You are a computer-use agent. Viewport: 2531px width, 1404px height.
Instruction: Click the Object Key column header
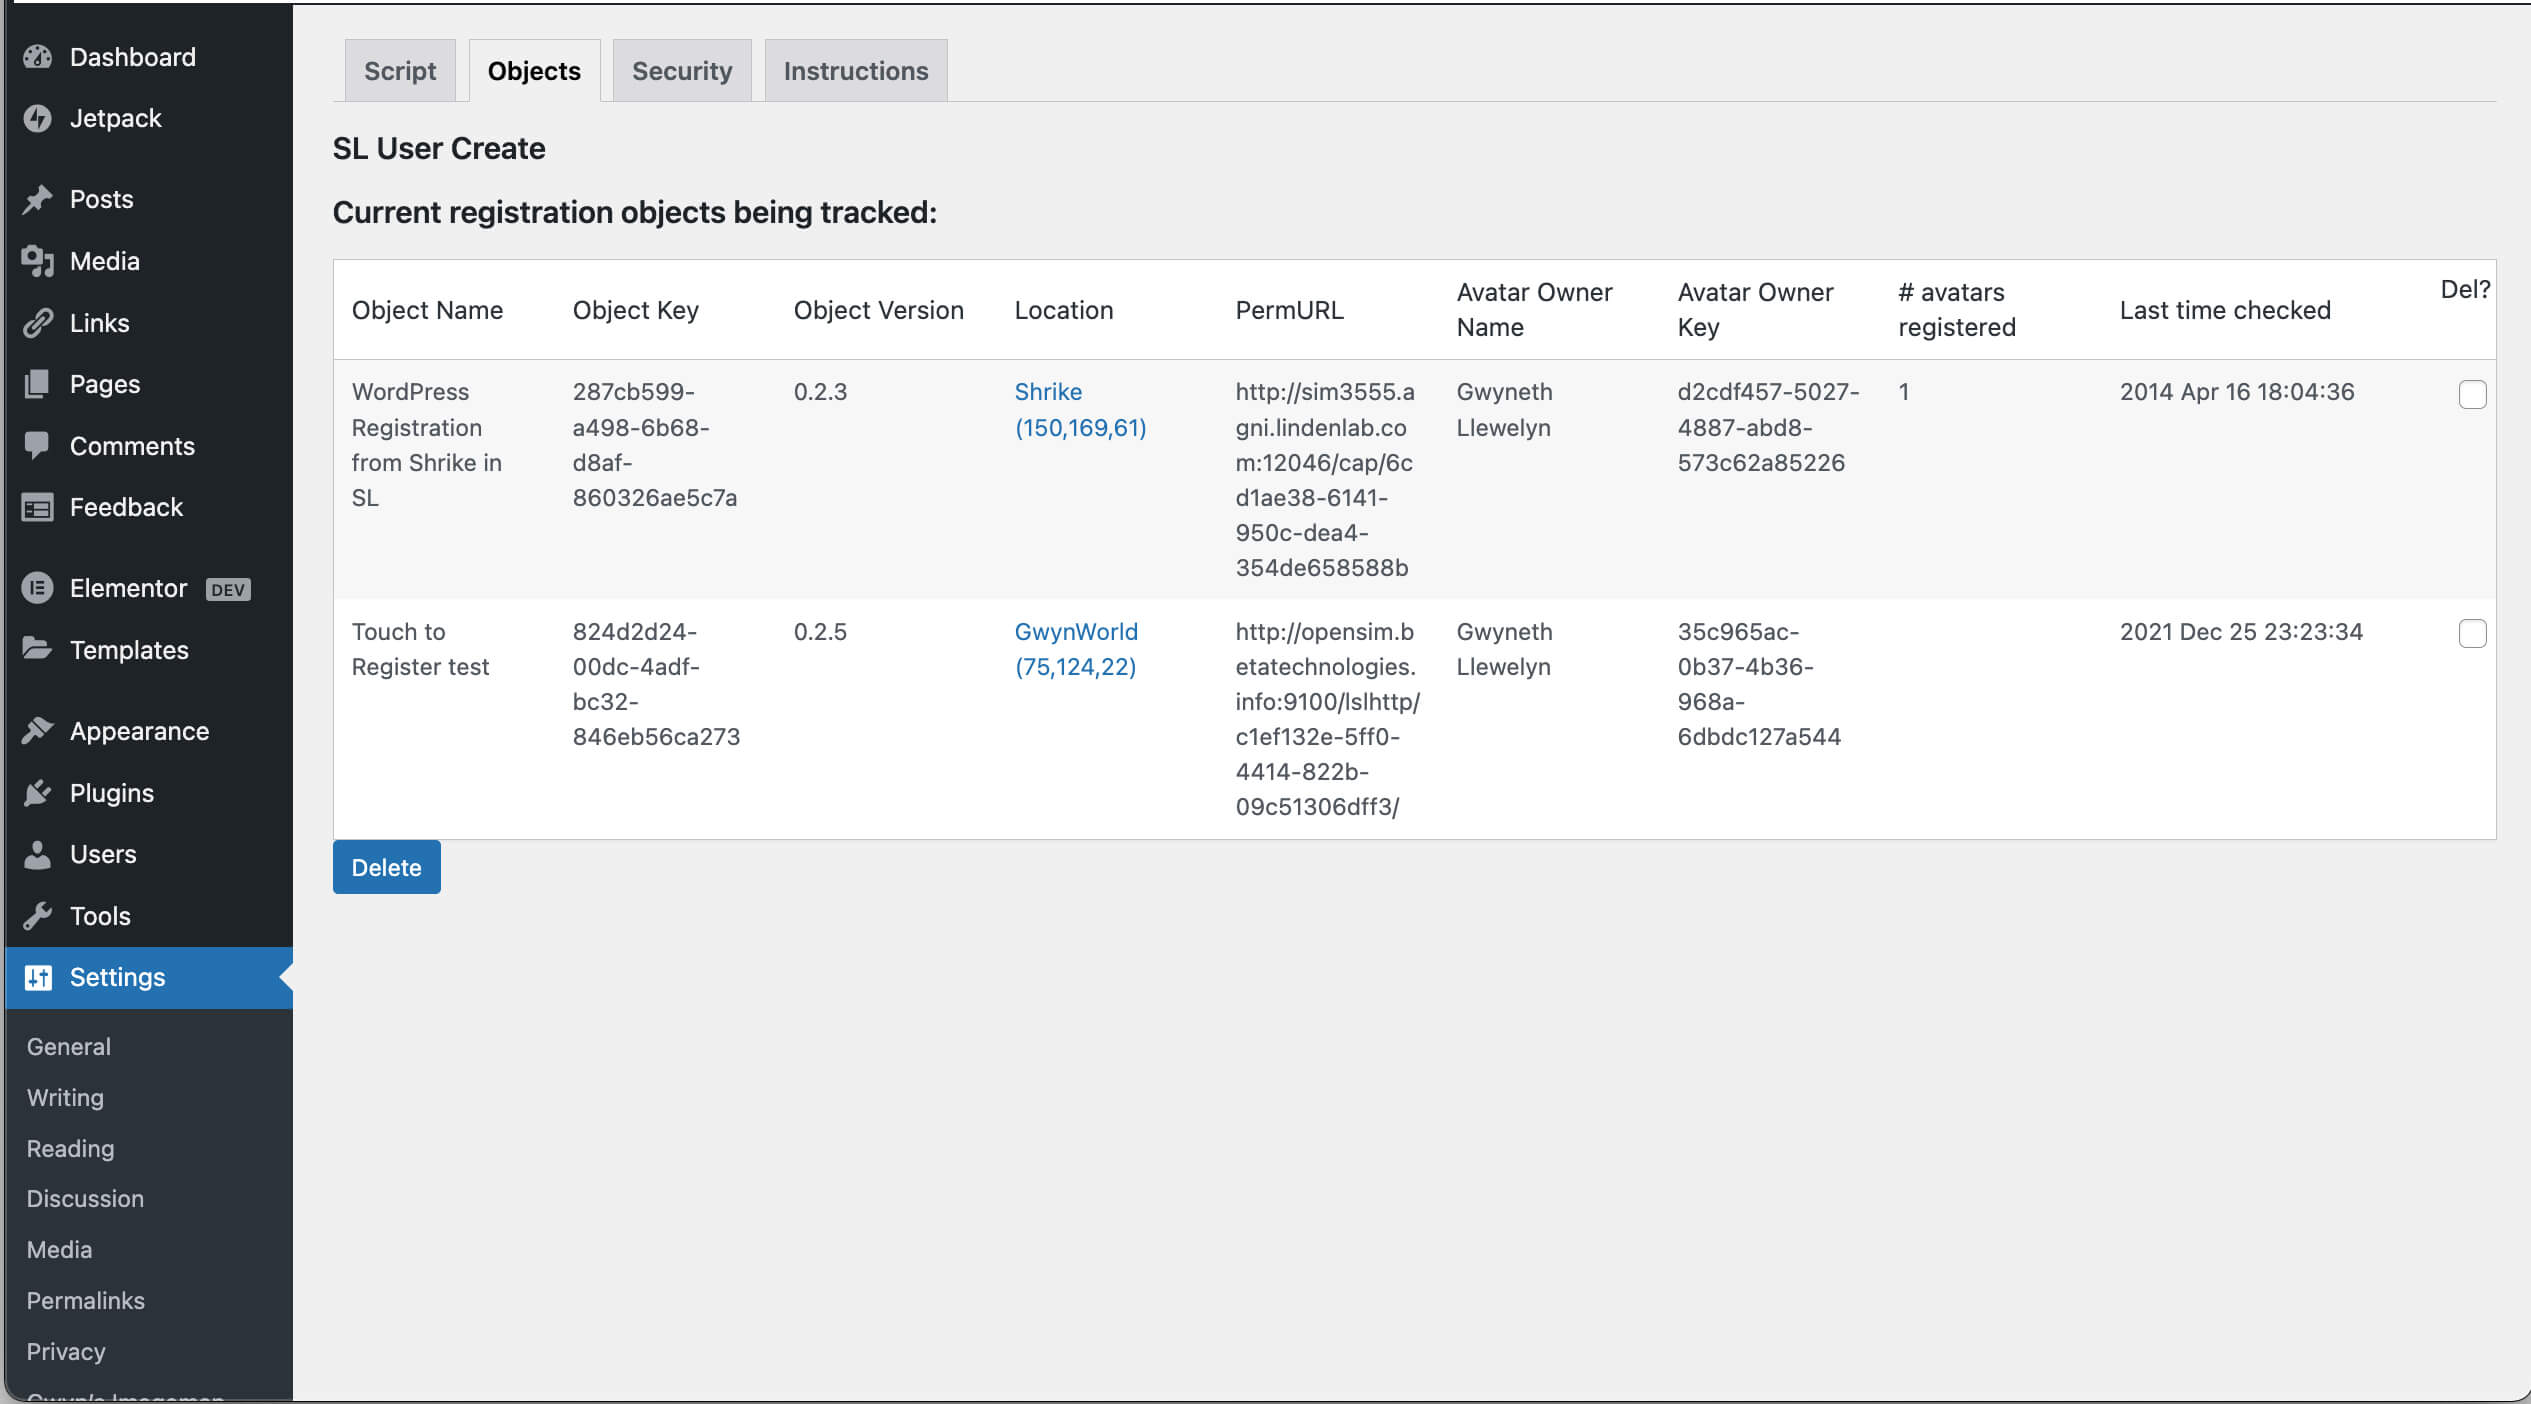coord(636,310)
